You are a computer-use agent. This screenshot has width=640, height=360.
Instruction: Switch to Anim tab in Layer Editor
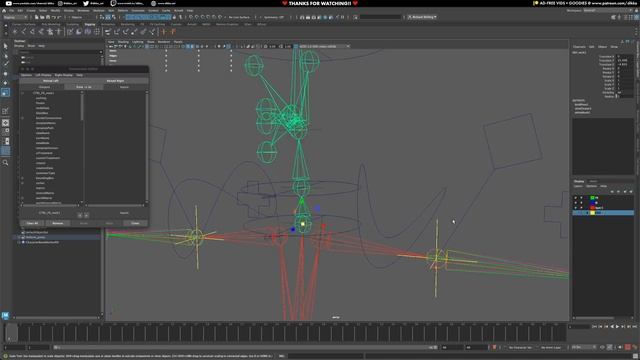[593, 181]
